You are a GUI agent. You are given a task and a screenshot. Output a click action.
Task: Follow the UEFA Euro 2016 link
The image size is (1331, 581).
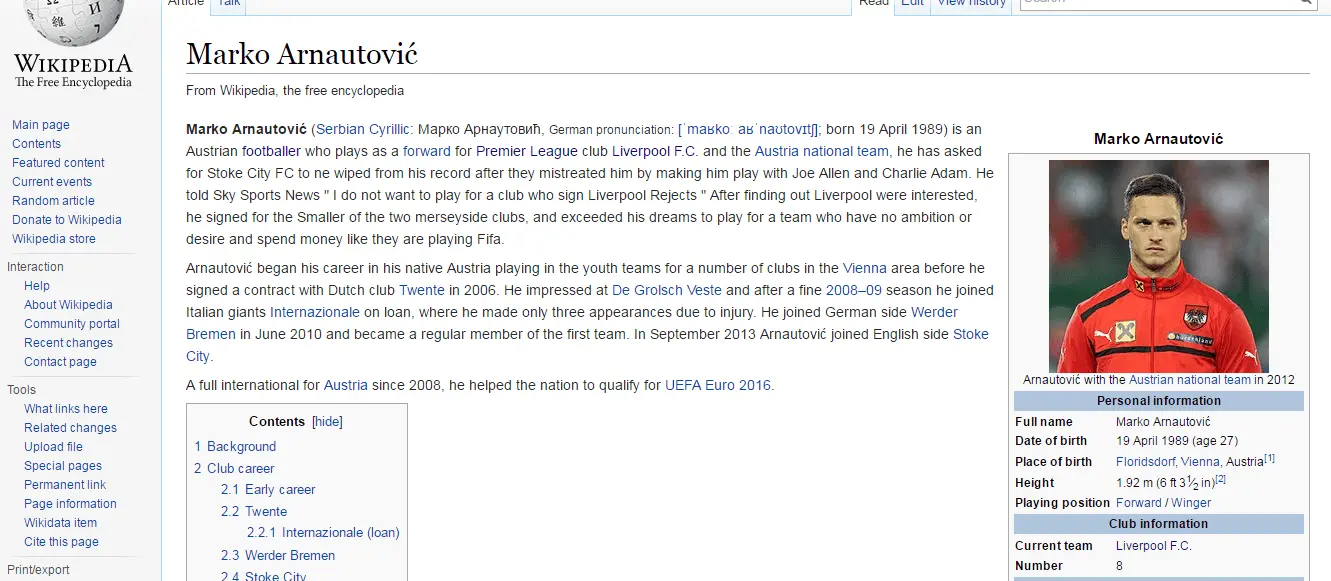(x=718, y=385)
